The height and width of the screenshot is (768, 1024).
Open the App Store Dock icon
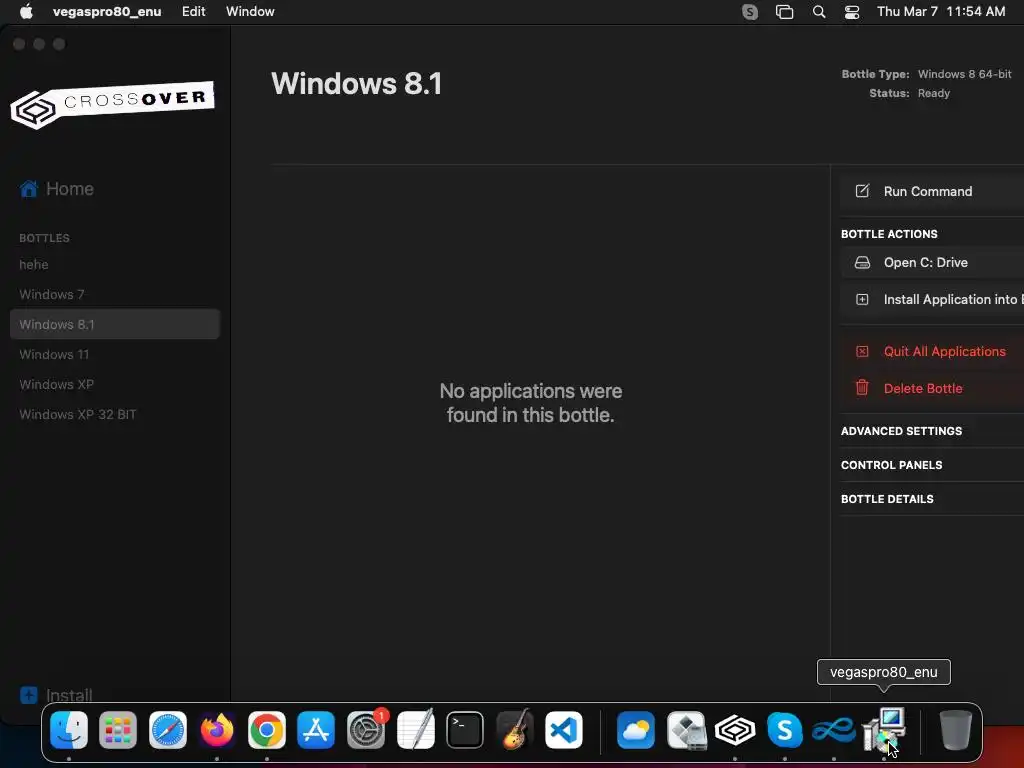click(316, 729)
